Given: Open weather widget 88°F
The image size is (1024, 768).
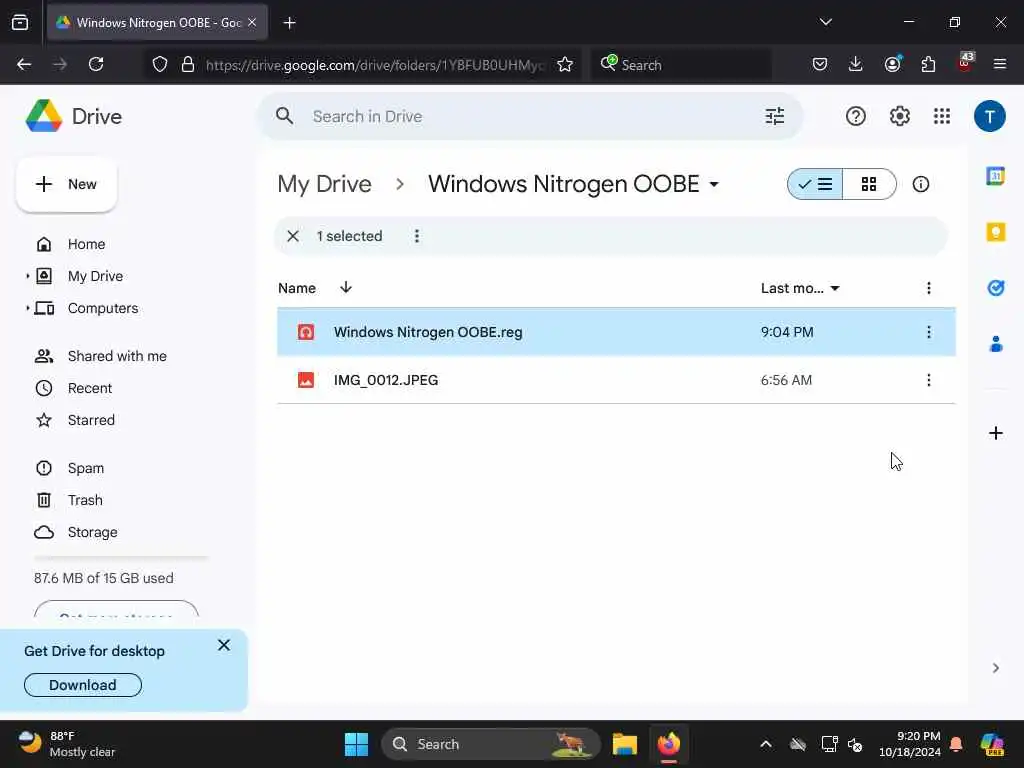Looking at the screenshot, I should (67, 744).
